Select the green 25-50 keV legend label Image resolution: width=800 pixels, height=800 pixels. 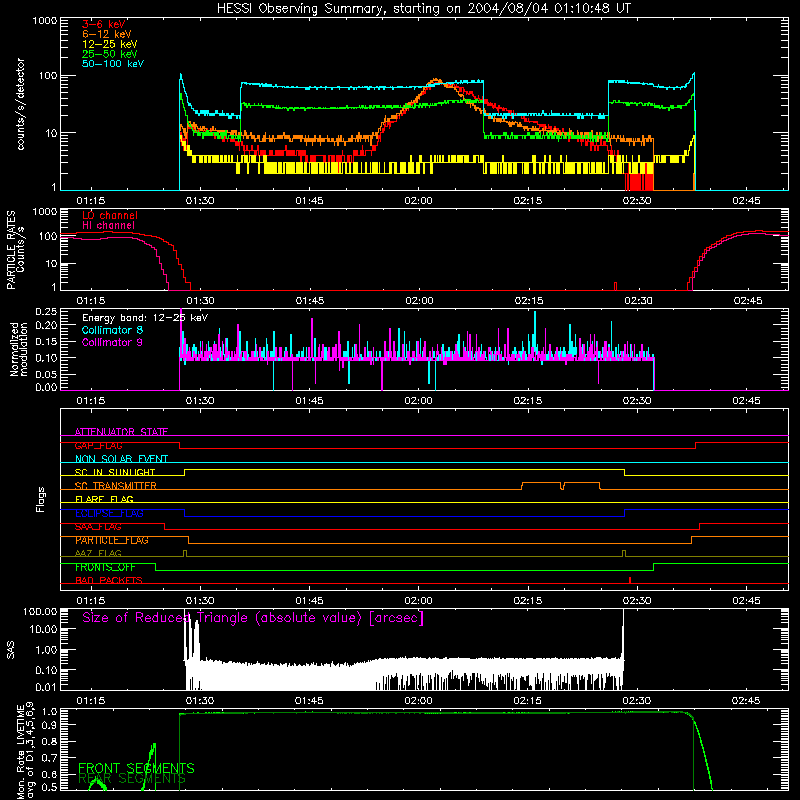coord(110,54)
